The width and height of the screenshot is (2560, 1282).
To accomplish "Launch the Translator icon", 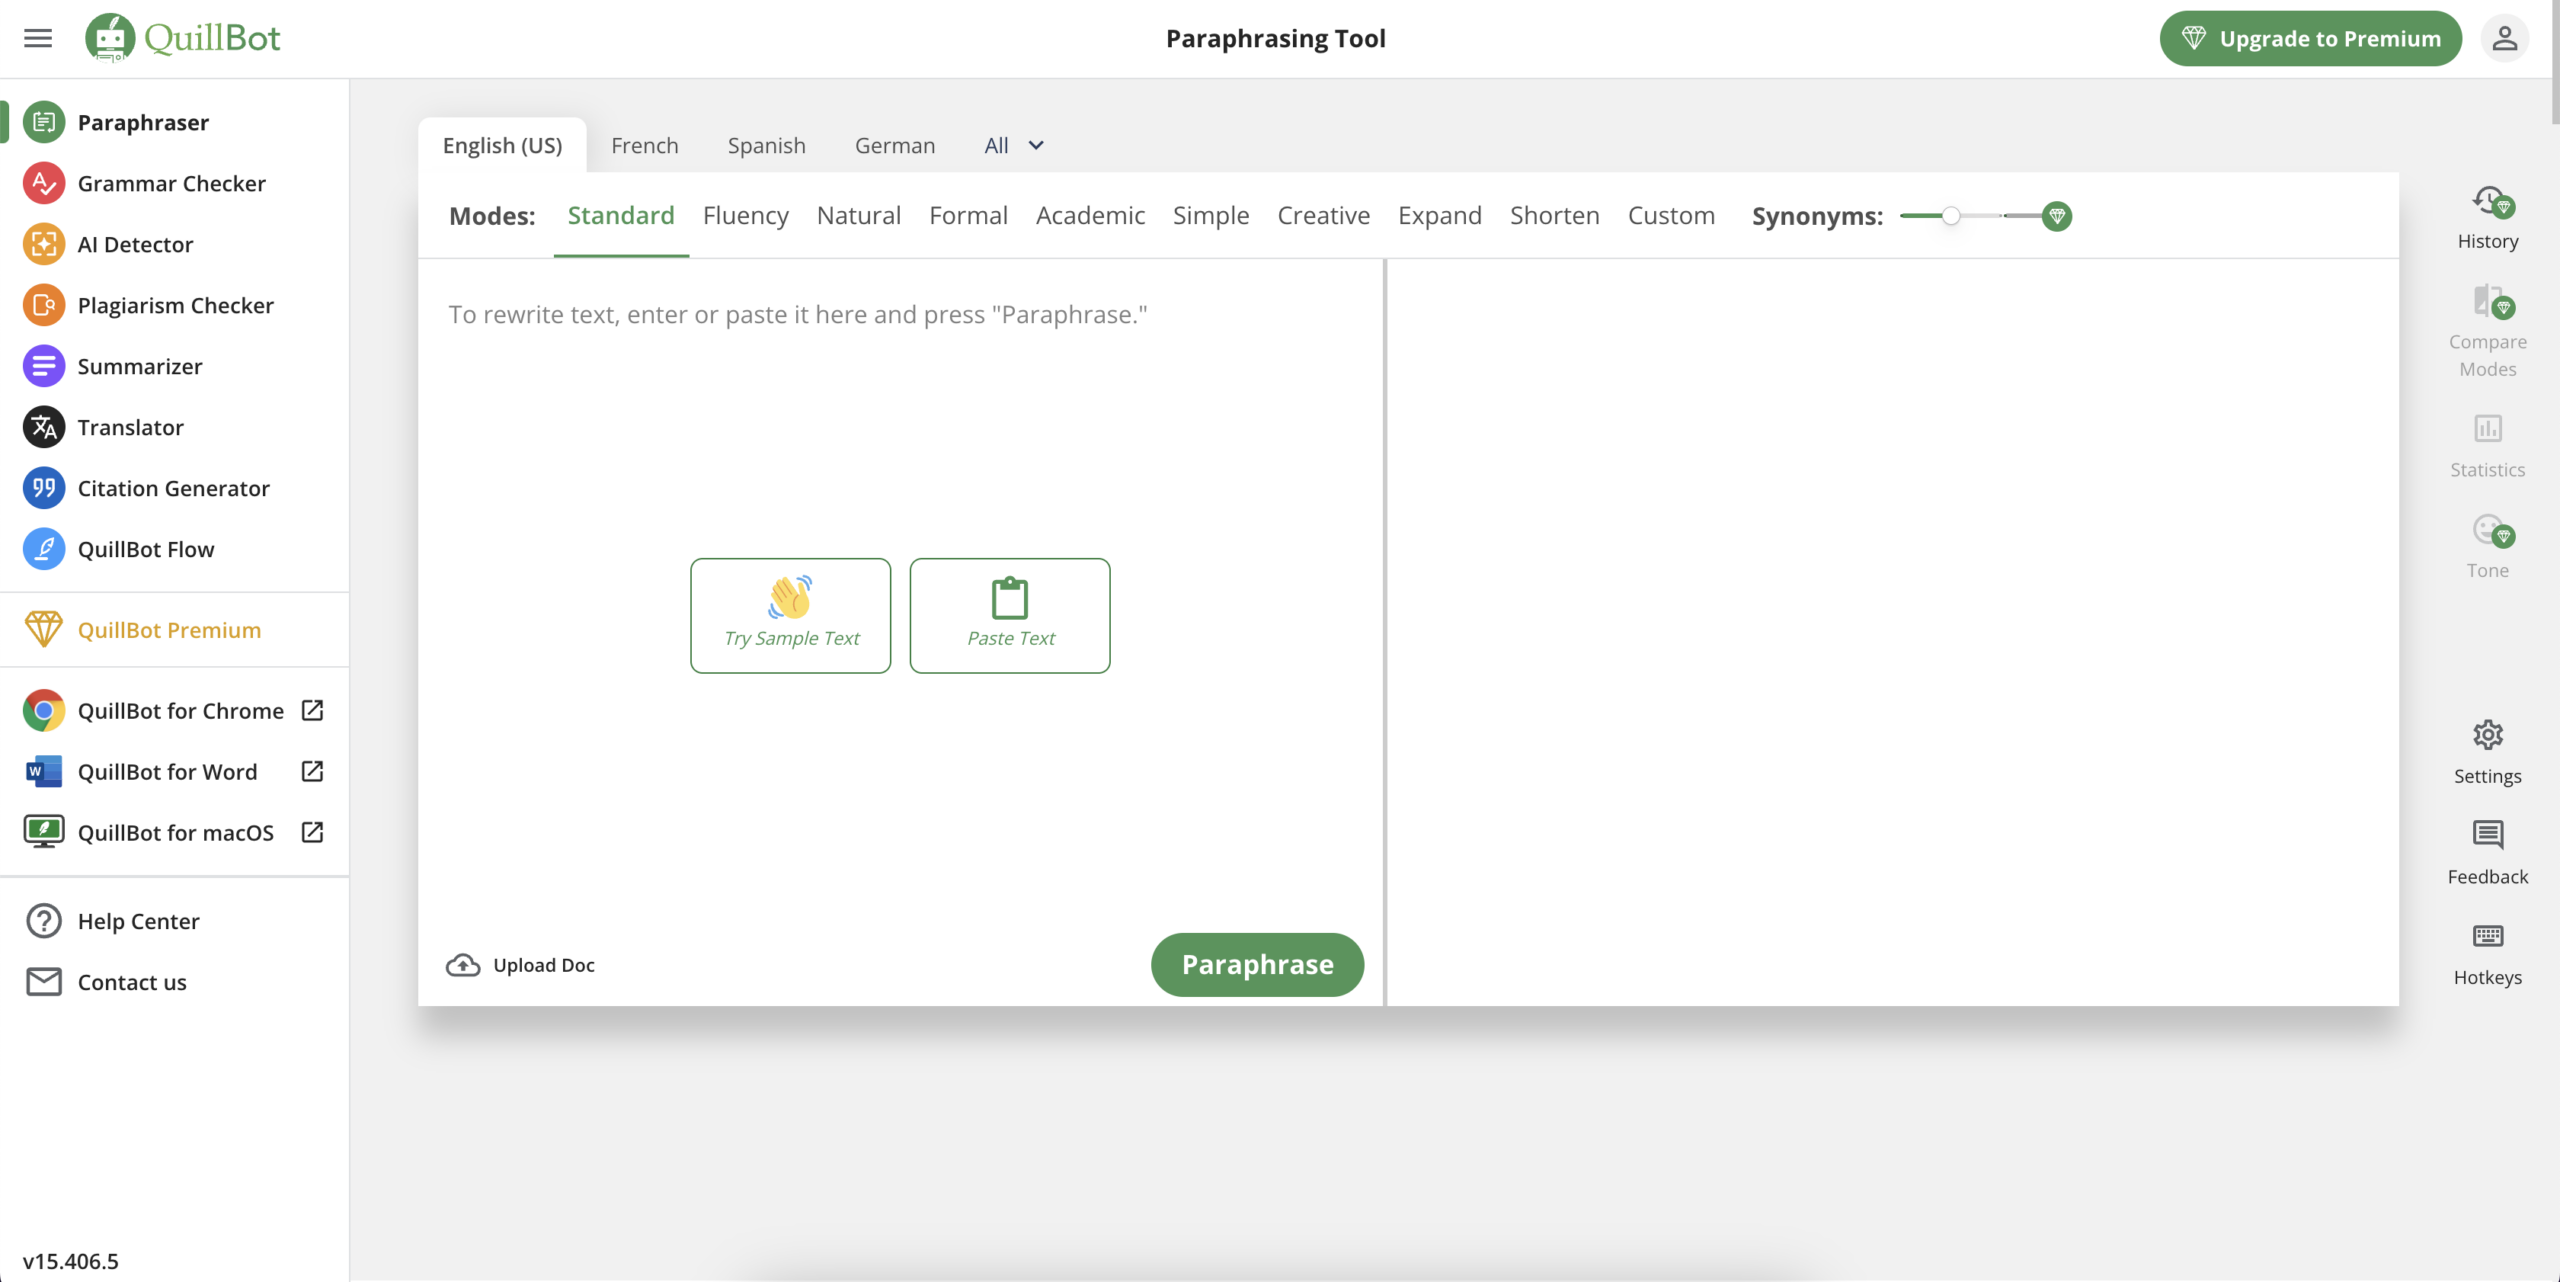I will (44, 427).
